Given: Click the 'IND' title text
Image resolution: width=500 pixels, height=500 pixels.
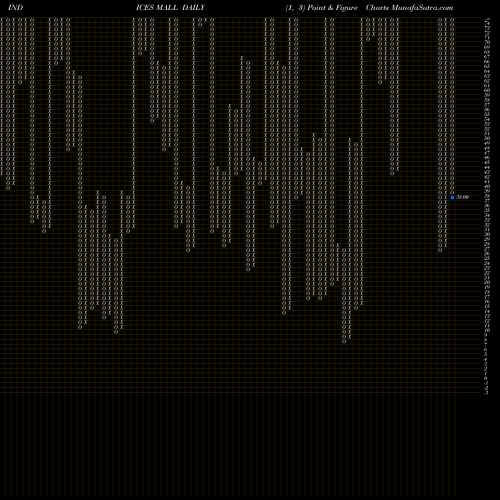Looking at the screenshot, I should 16,8.
